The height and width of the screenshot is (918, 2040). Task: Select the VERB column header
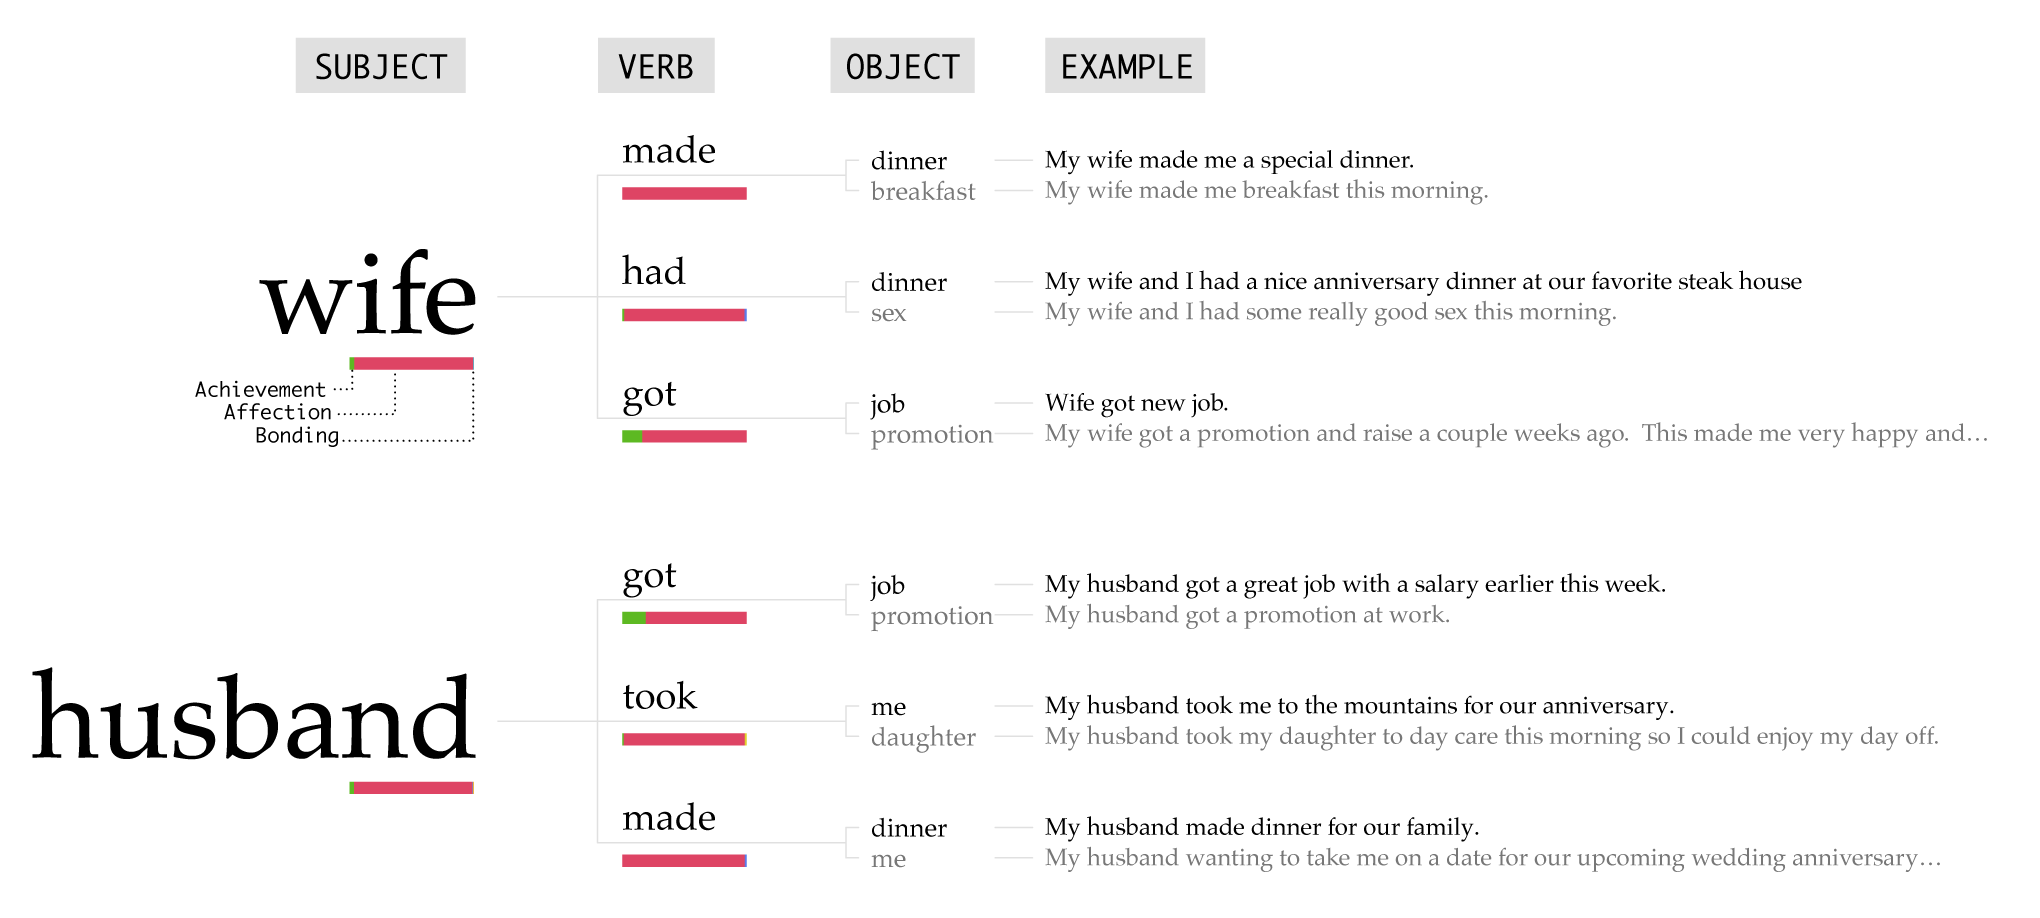click(x=656, y=66)
